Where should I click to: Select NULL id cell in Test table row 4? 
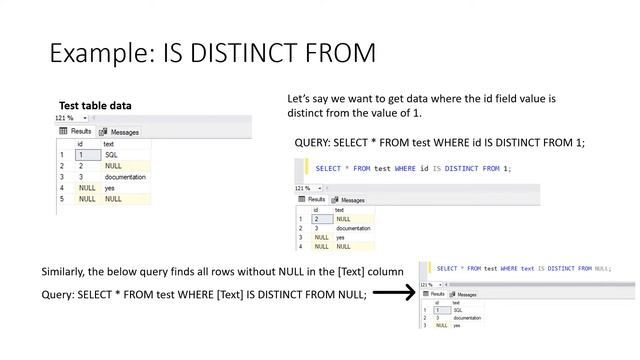click(x=88, y=188)
